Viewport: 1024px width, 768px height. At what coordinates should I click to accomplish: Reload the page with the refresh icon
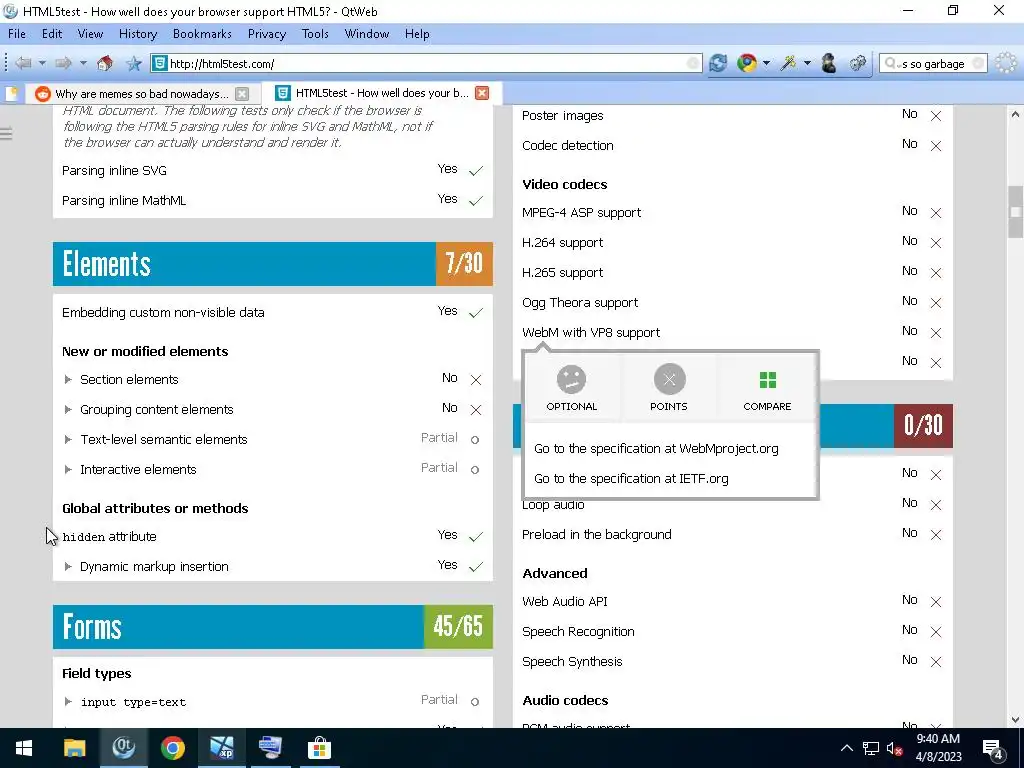[x=718, y=63]
